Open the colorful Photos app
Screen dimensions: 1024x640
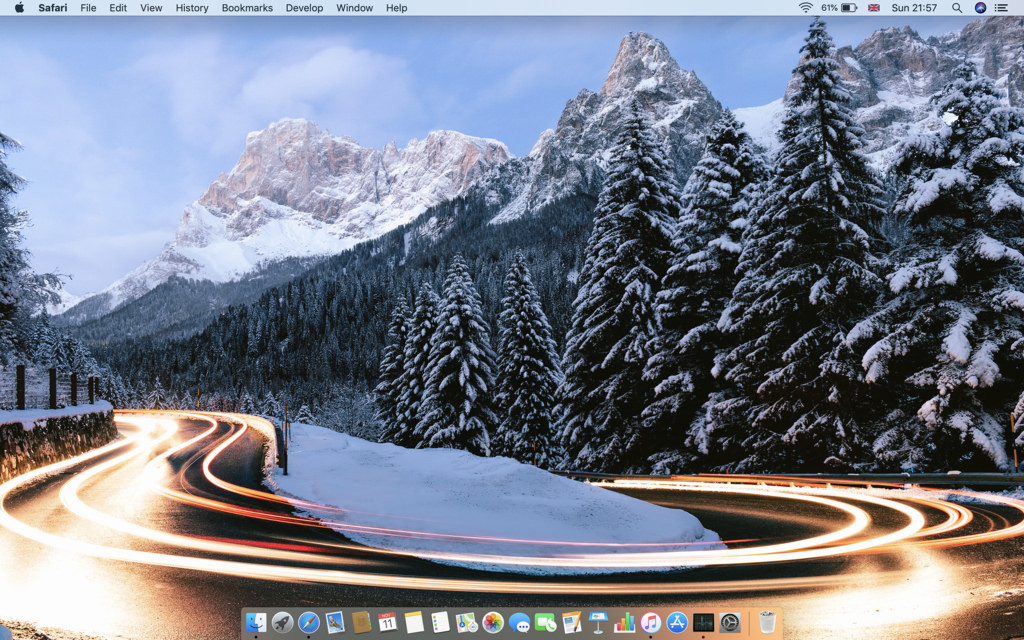[x=493, y=622]
